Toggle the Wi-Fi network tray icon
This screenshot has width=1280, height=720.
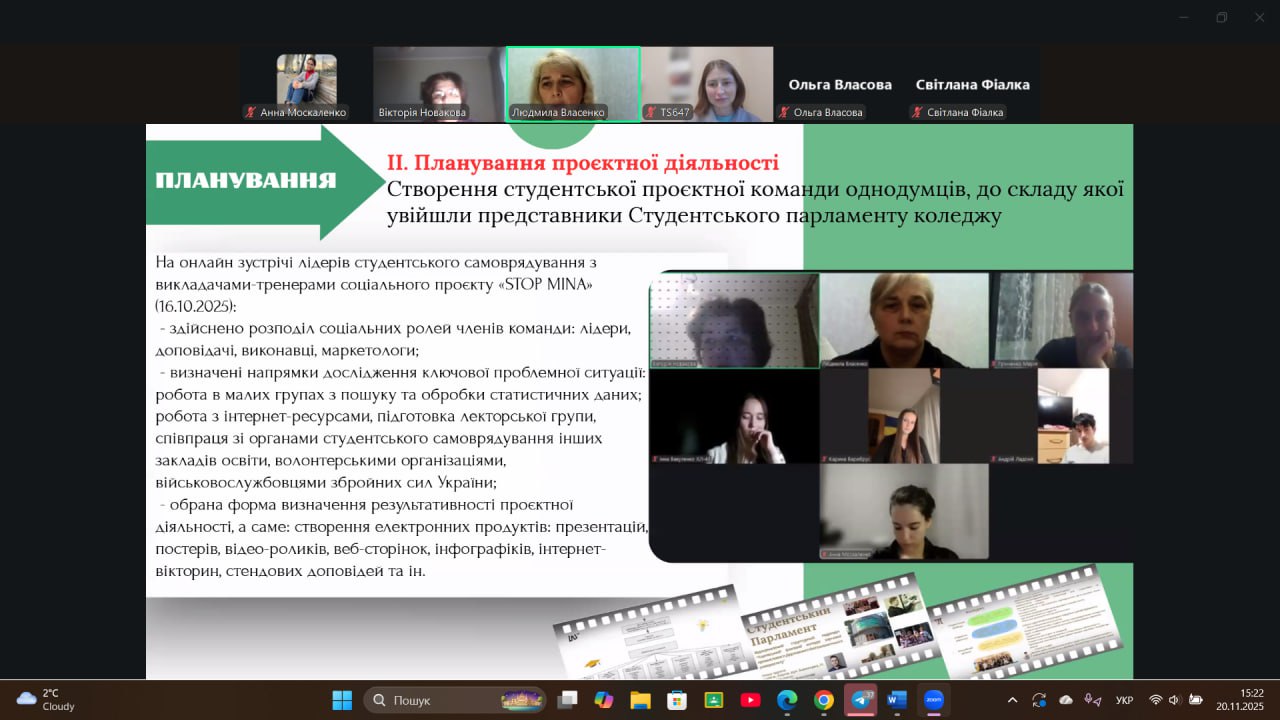coord(1155,700)
